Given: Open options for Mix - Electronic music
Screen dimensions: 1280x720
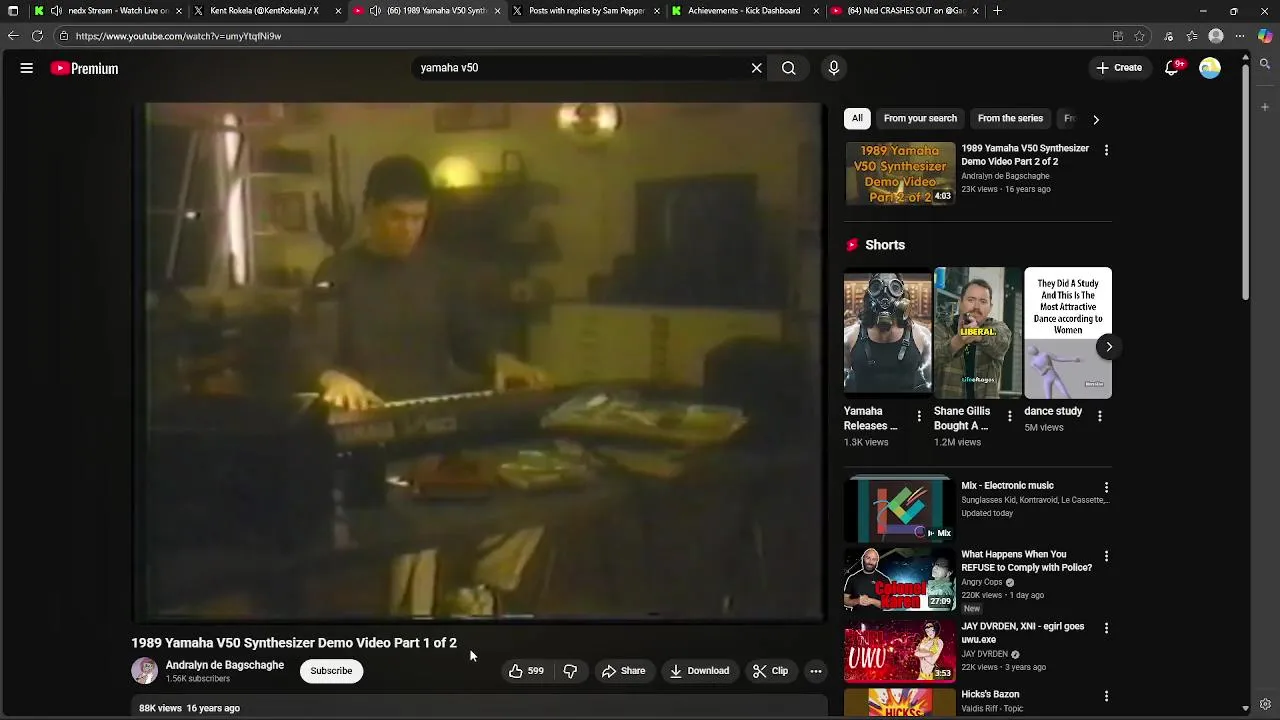Looking at the screenshot, I should click(x=1106, y=488).
